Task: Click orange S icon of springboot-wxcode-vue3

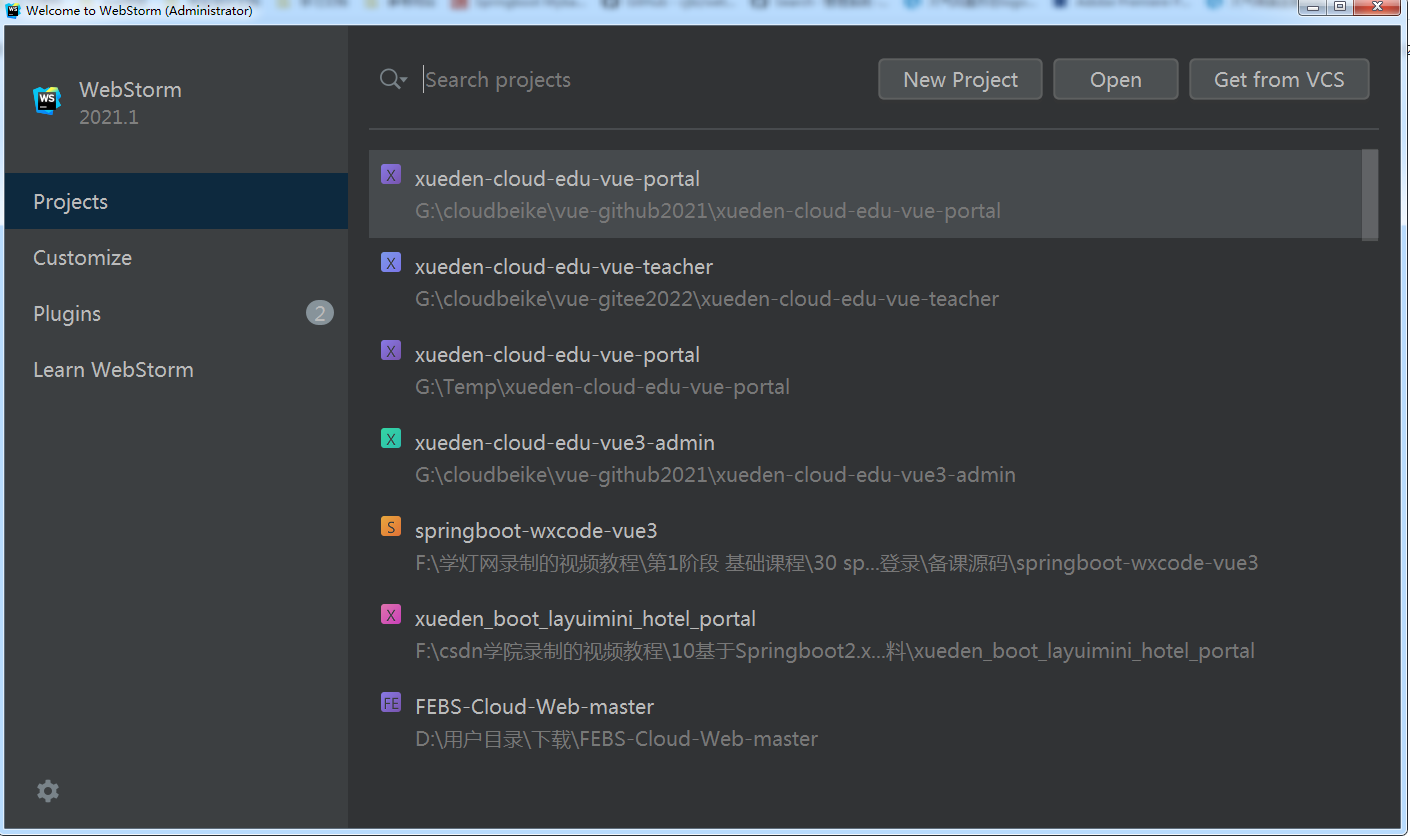Action: click(x=391, y=527)
